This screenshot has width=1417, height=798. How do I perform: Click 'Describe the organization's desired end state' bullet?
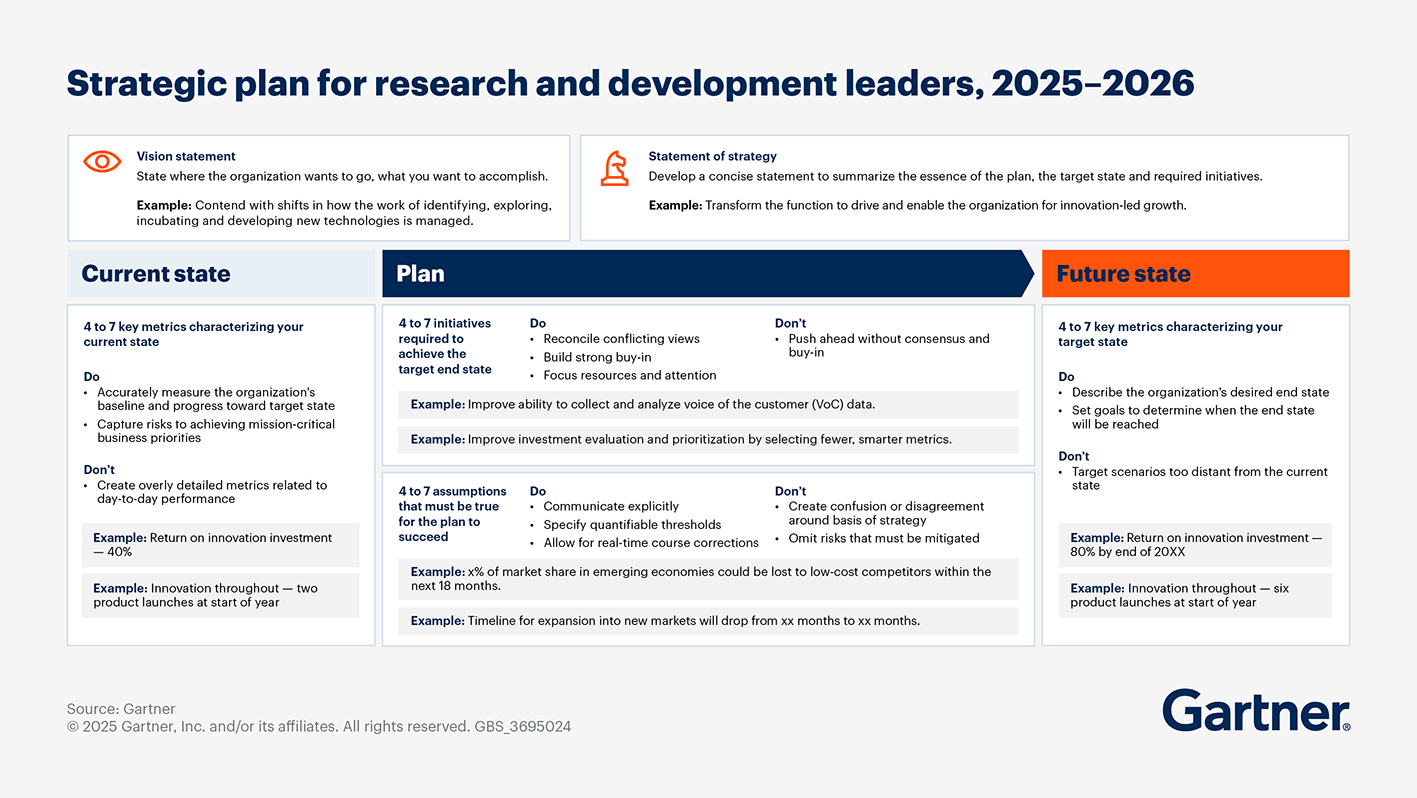pyautogui.click(x=1194, y=393)
